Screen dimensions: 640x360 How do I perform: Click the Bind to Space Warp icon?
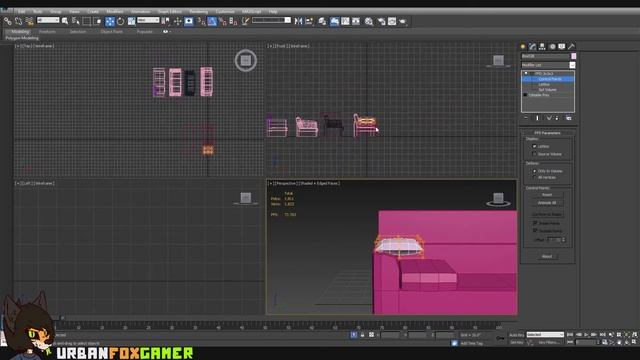[29, 21]
